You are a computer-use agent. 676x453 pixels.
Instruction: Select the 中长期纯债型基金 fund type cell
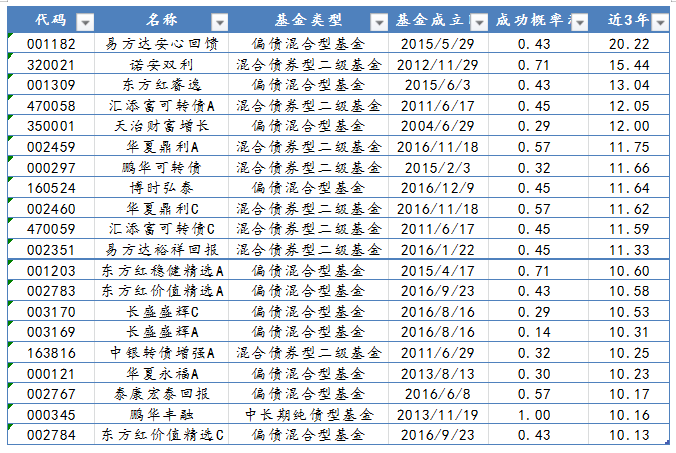coord(308,415)
